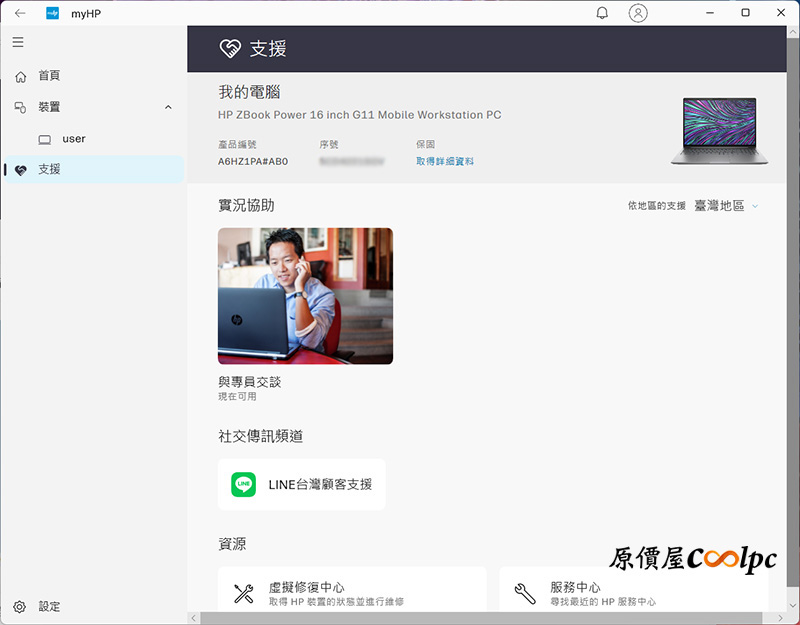Click the vertical scrollbar down arrow
The height and width of the screenshot is (625, 800).
(793, 606)
